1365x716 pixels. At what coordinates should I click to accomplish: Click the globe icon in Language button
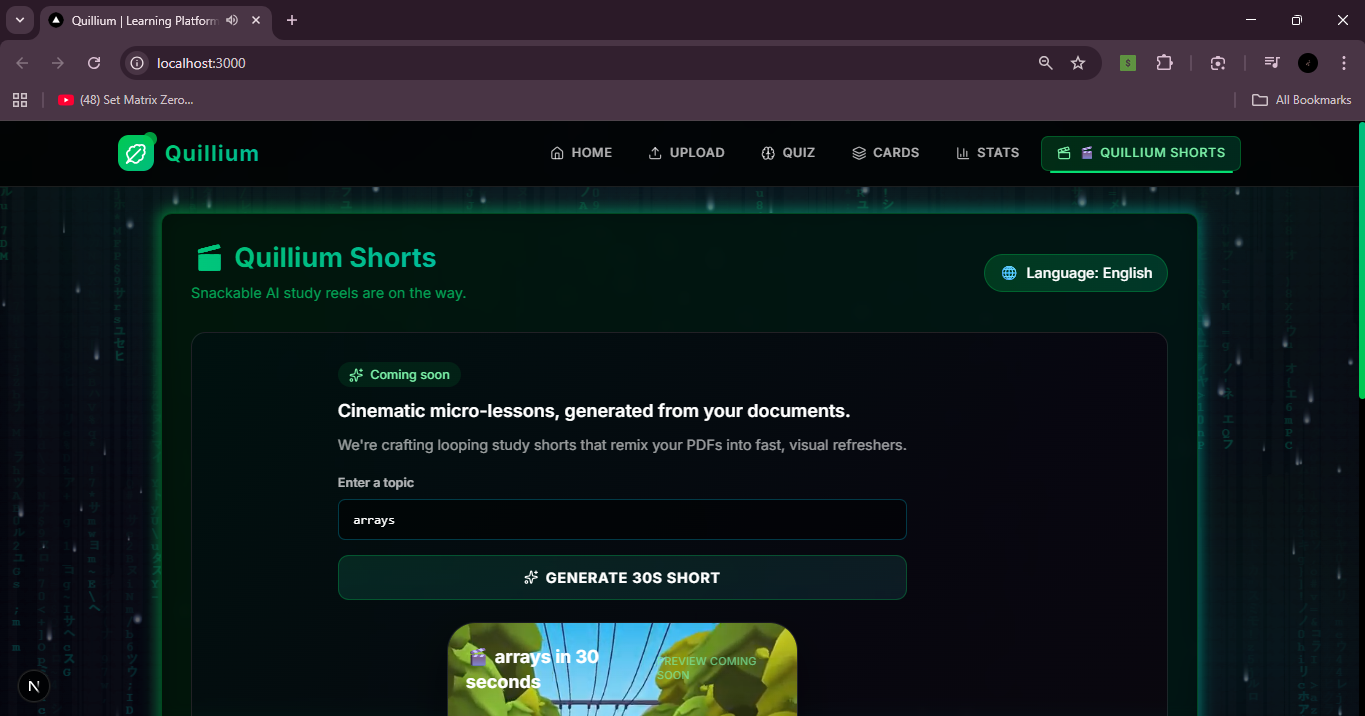pyautogui.click(x=1009, y=273)
